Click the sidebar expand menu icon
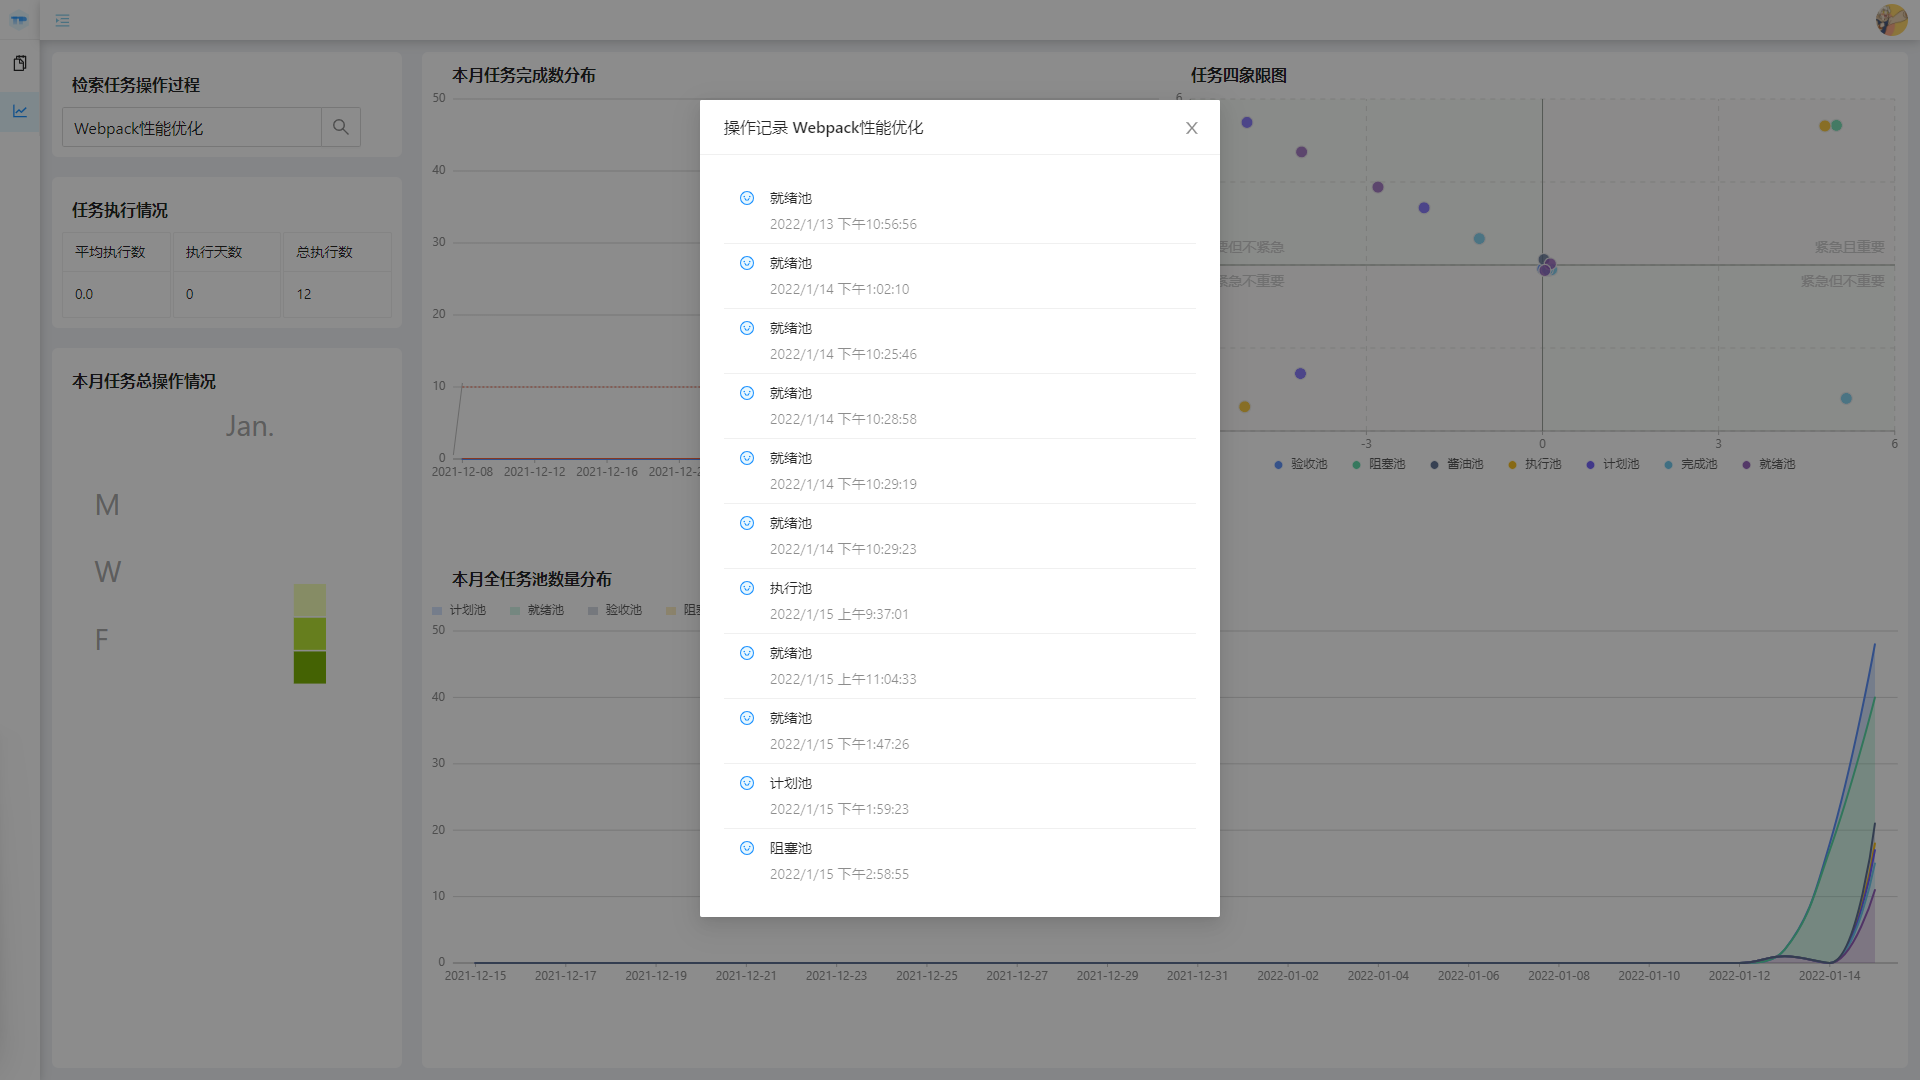The width and height of the screenshot is (1920, 1080). pos(62,20)
